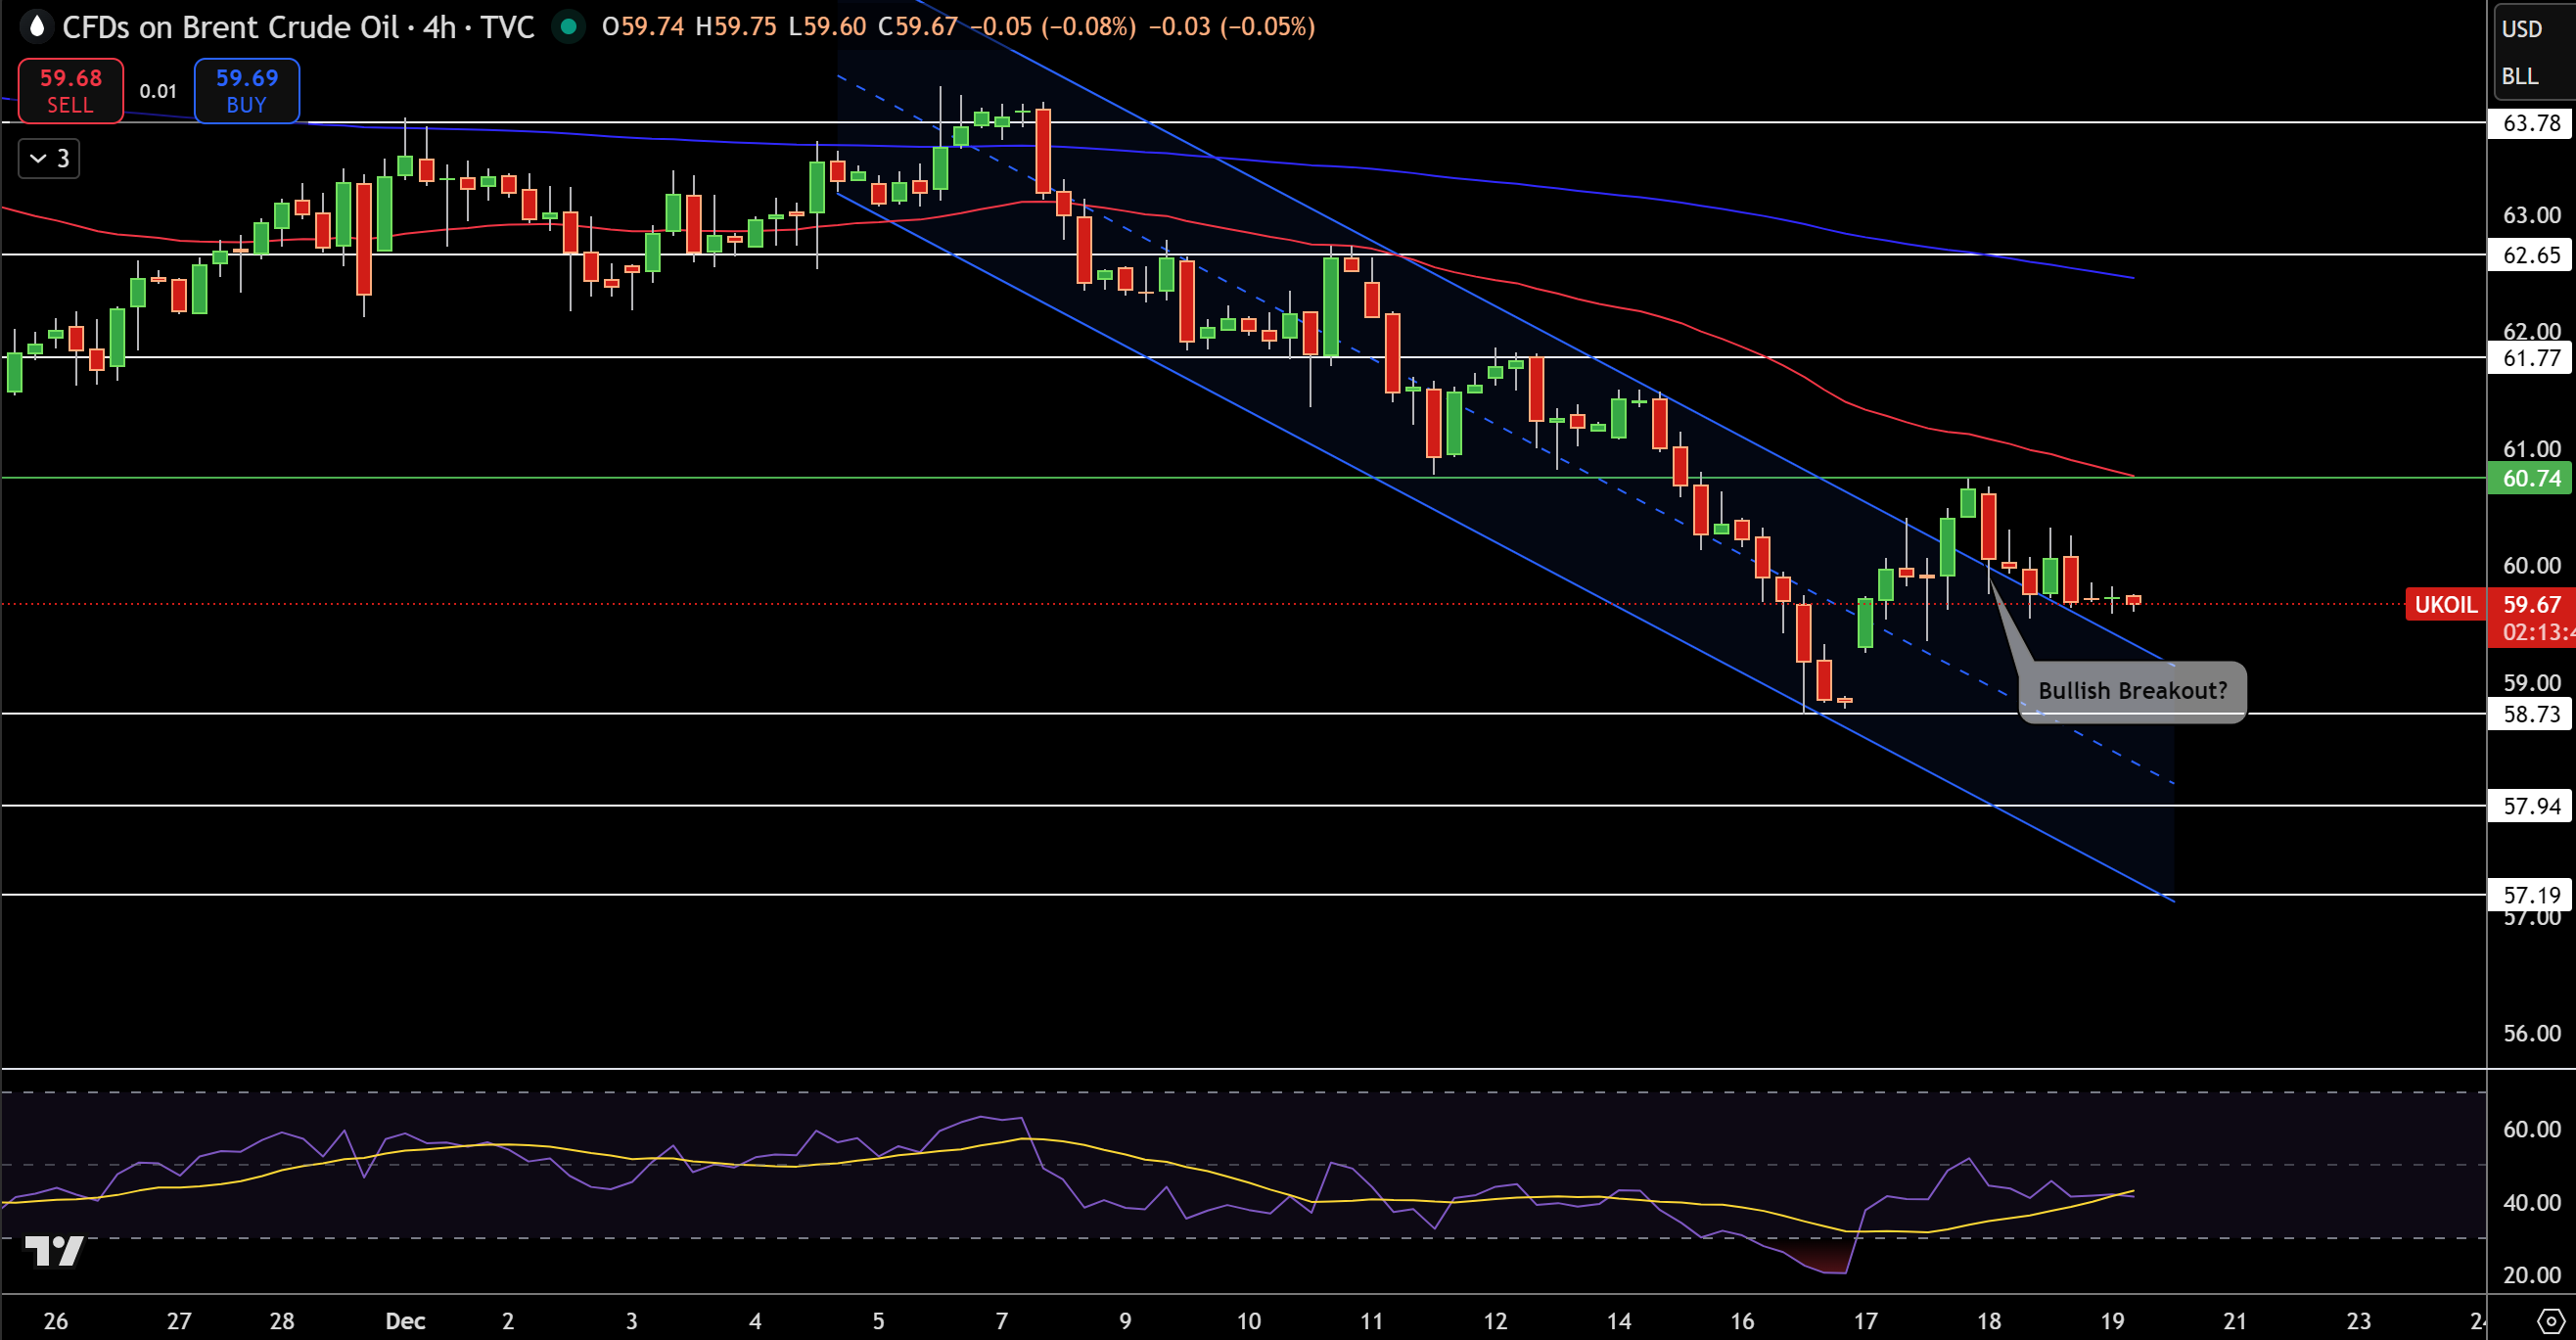Image resolution: width=2576 pixels, height=1340 pixels.
Task: Click the Dec date on time axis
Action: pyautogui.click(x=405, y=1321)
